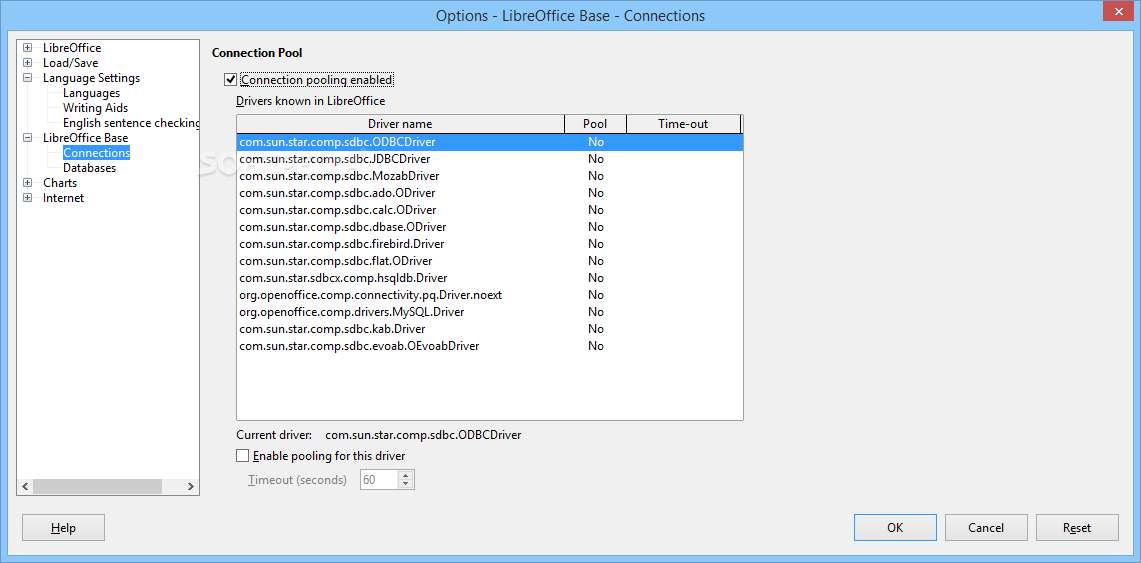Expand the Load/Save tree node

(x=28, y=63)
